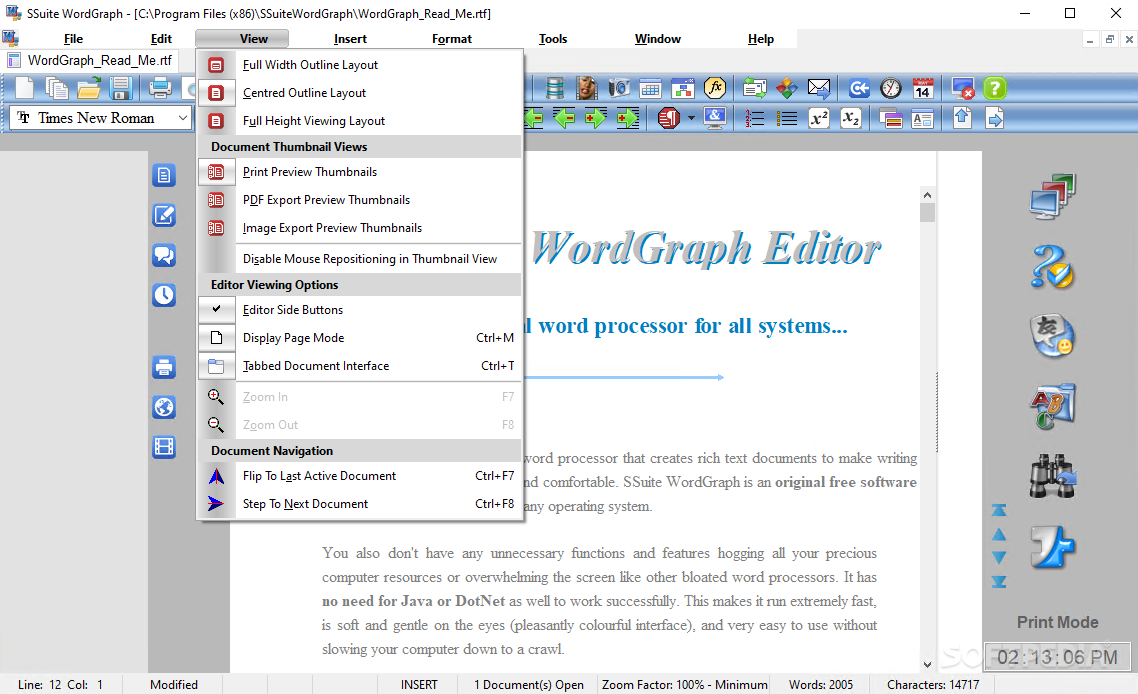The height and width of the screenshot is (694, 1138).
Task: Click the bullet list icon
Action: click(787, 118)
